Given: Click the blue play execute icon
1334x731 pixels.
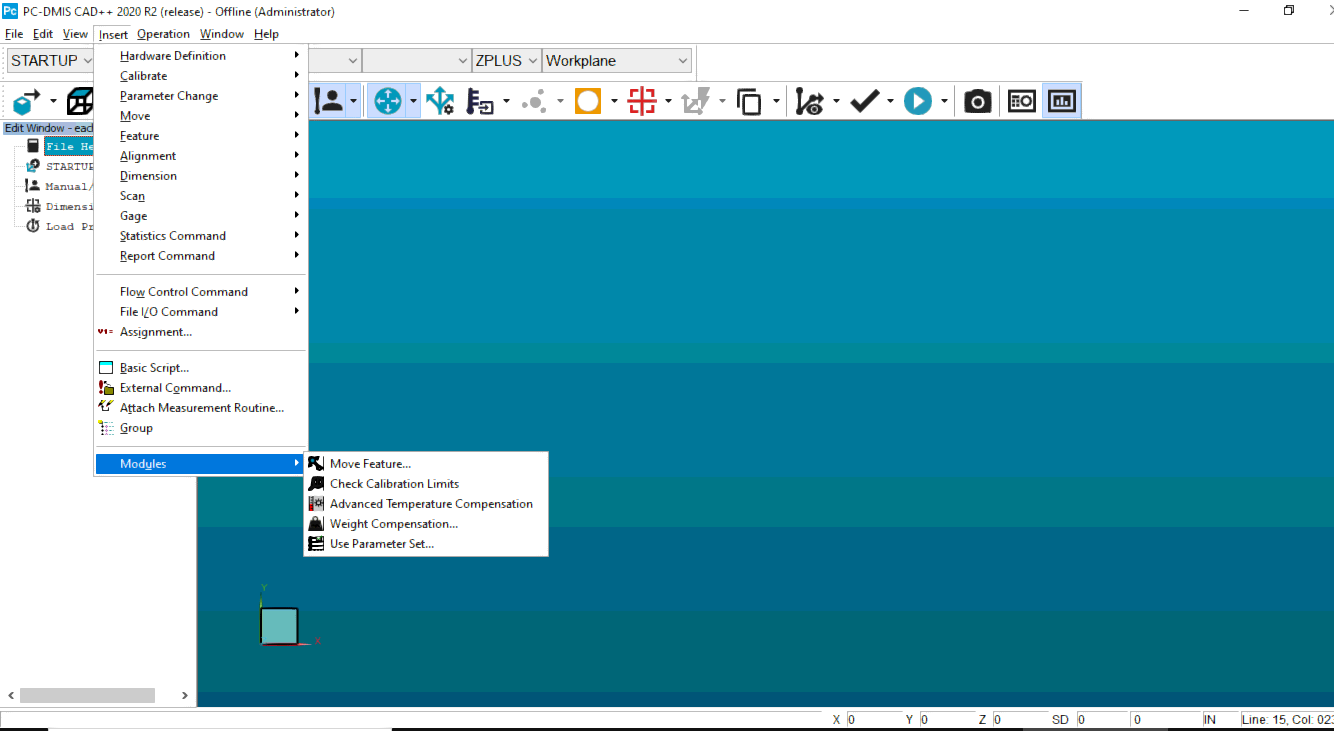Looking at the screenshot, I should pyautogui.click(x=918, y=101).
